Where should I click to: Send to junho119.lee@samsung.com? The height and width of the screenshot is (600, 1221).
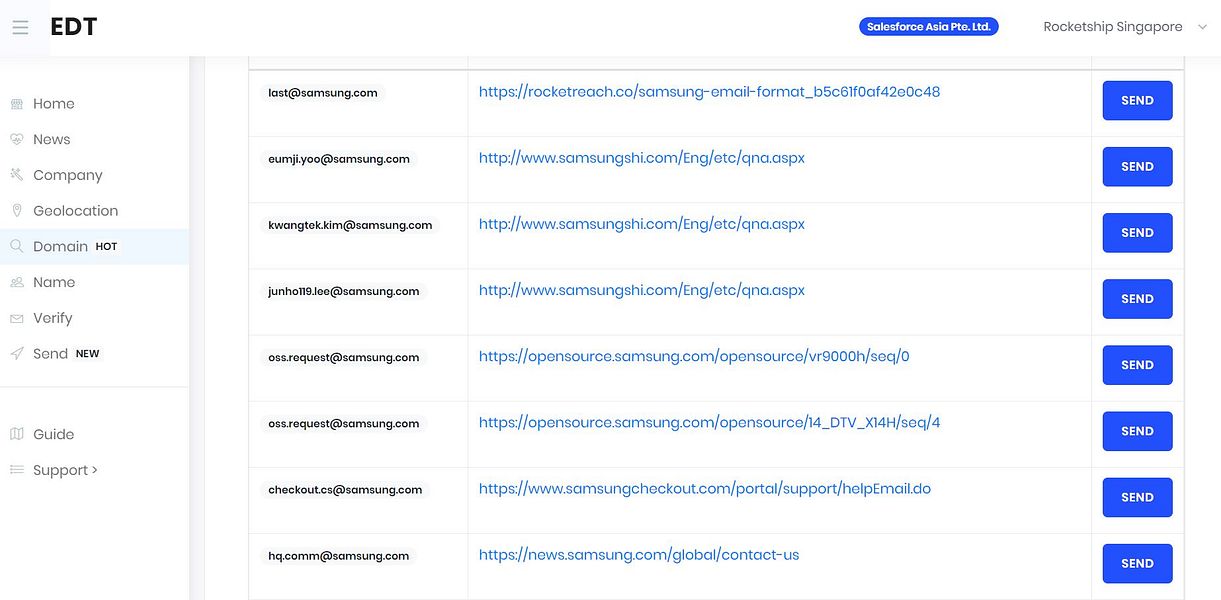pos(1137,299)
